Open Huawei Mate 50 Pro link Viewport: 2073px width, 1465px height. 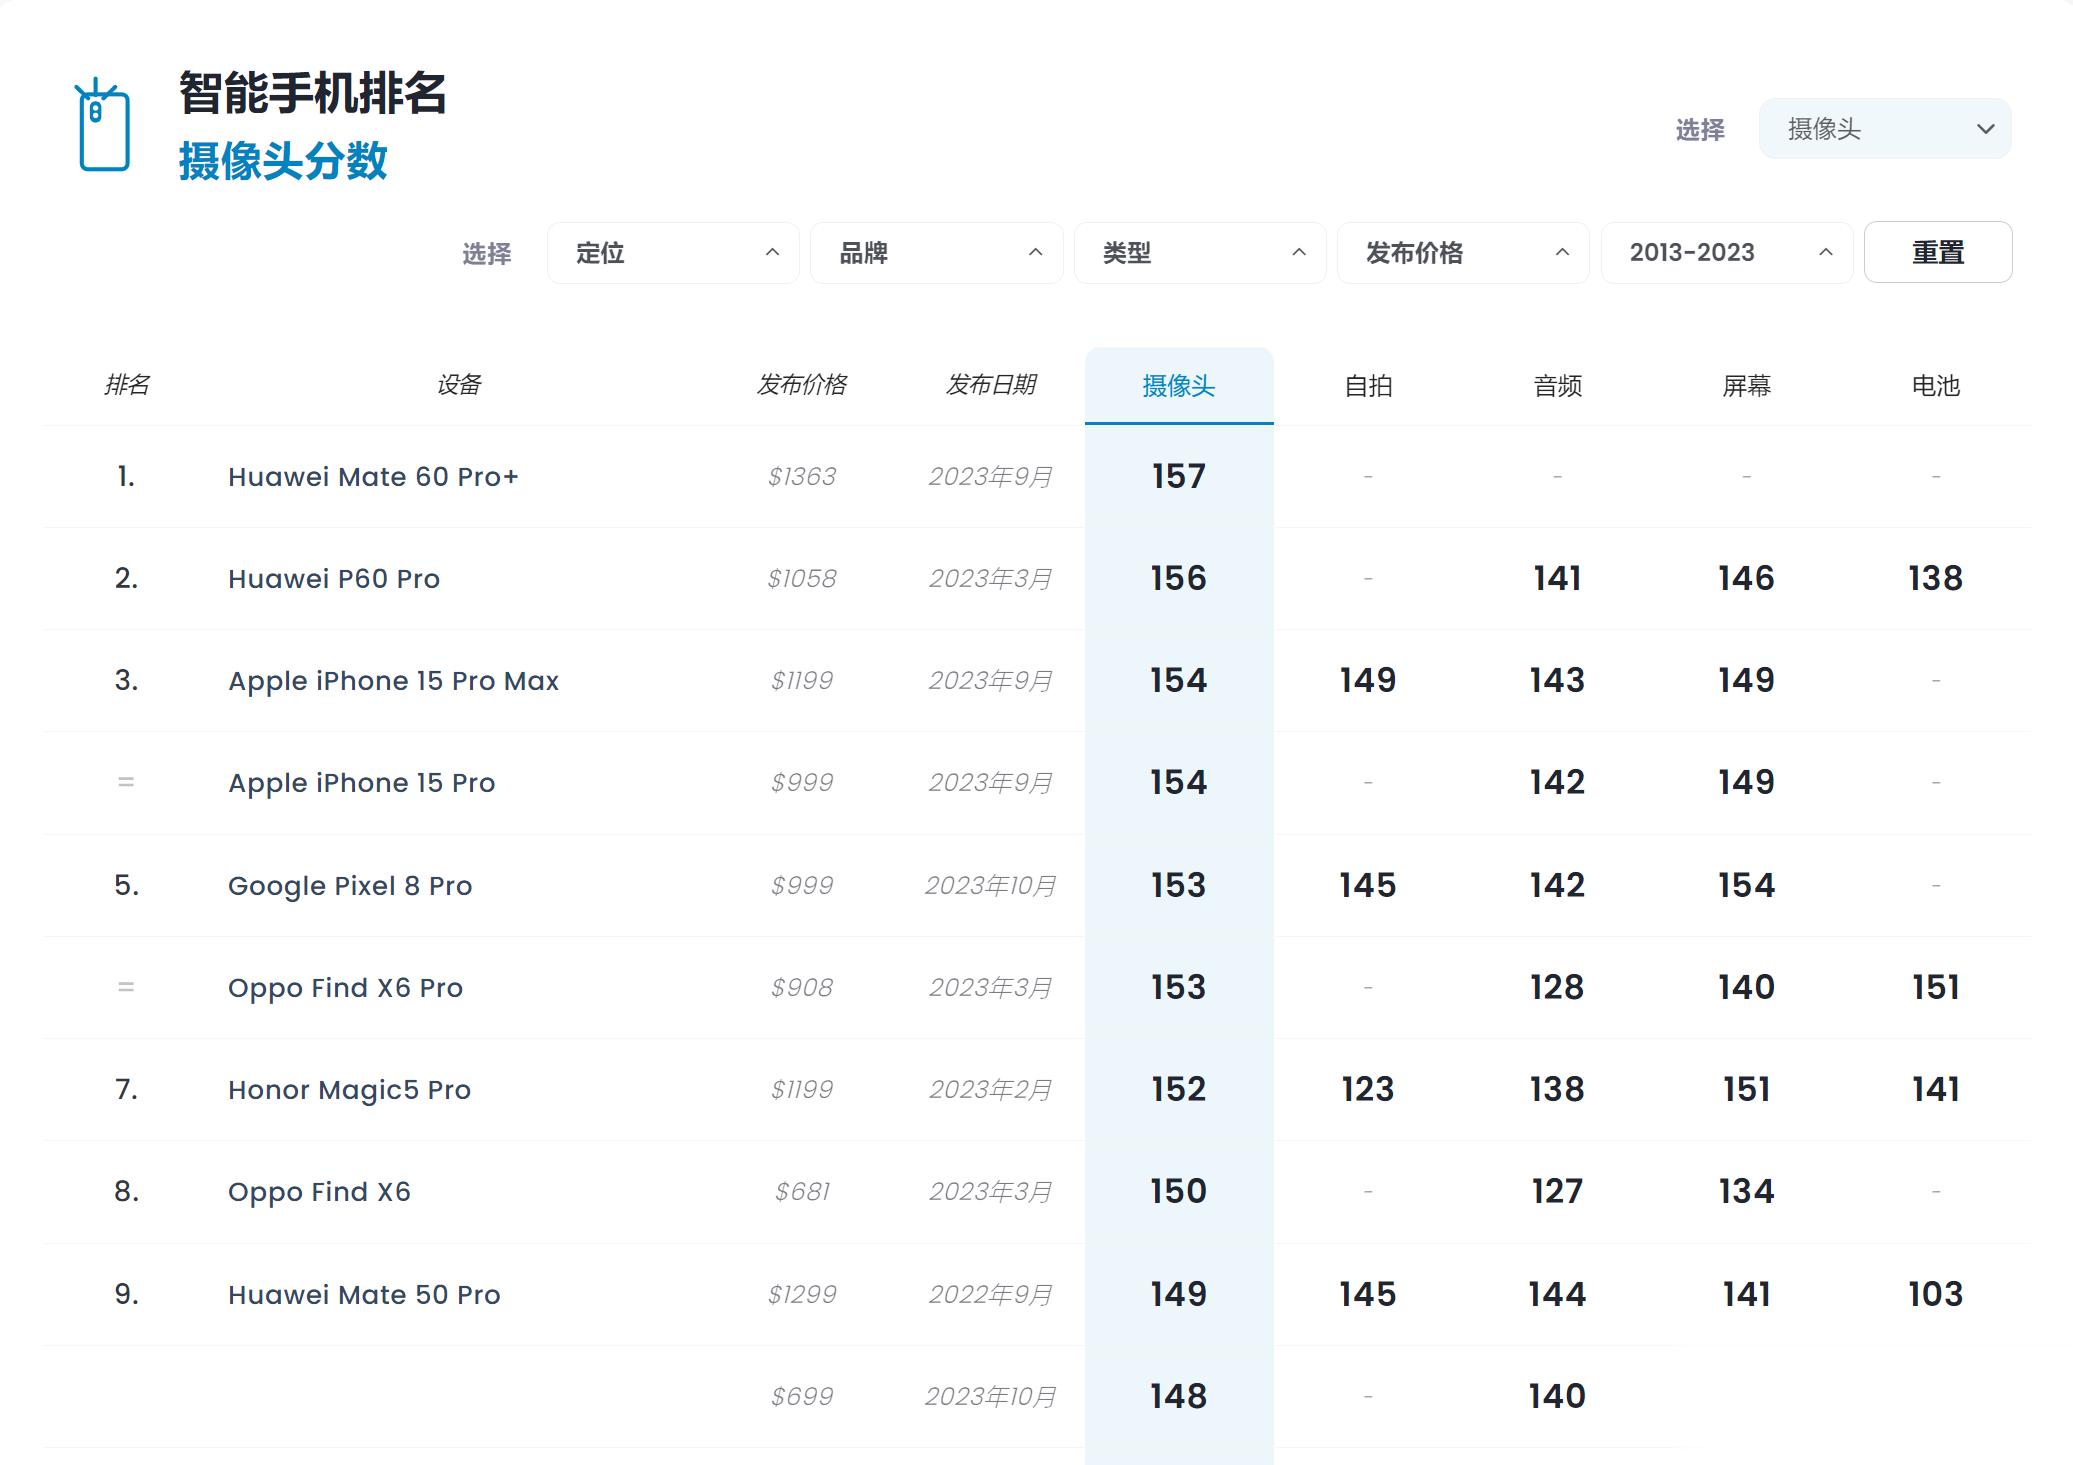point(364,1295)
